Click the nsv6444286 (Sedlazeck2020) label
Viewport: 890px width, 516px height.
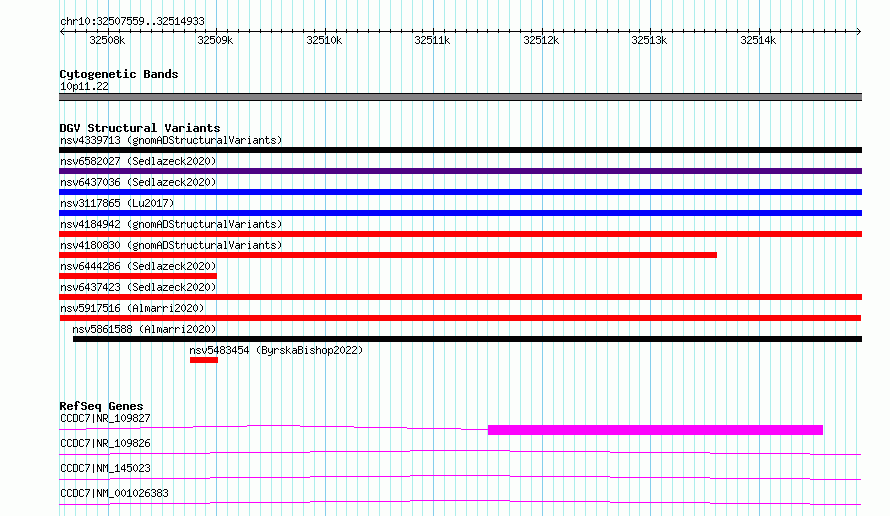(x=138, y=266)
